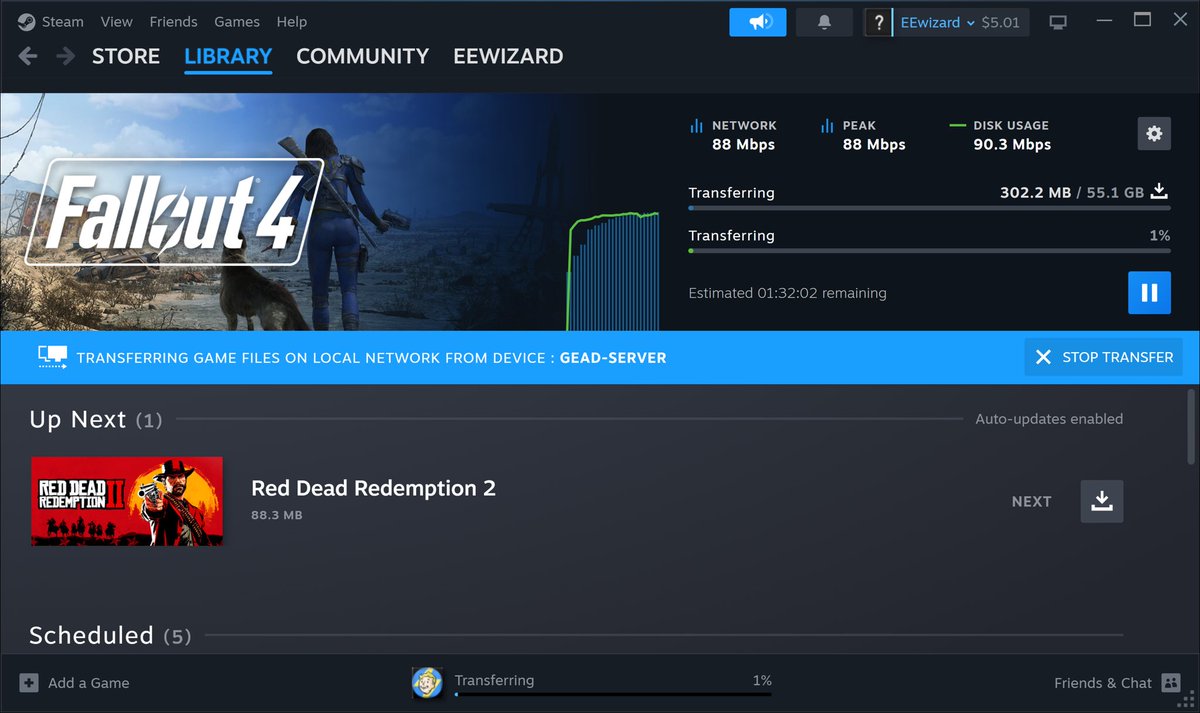Click the Friends & Chat people icon
The image size is (1200, 713).
1171,683
